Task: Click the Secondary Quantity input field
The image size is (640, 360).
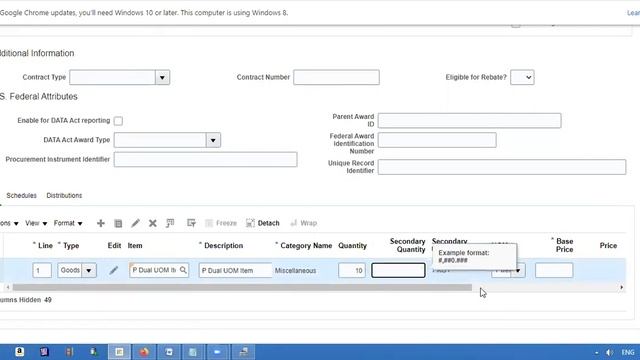Action: pyautogui.click(x=398, y=270)
